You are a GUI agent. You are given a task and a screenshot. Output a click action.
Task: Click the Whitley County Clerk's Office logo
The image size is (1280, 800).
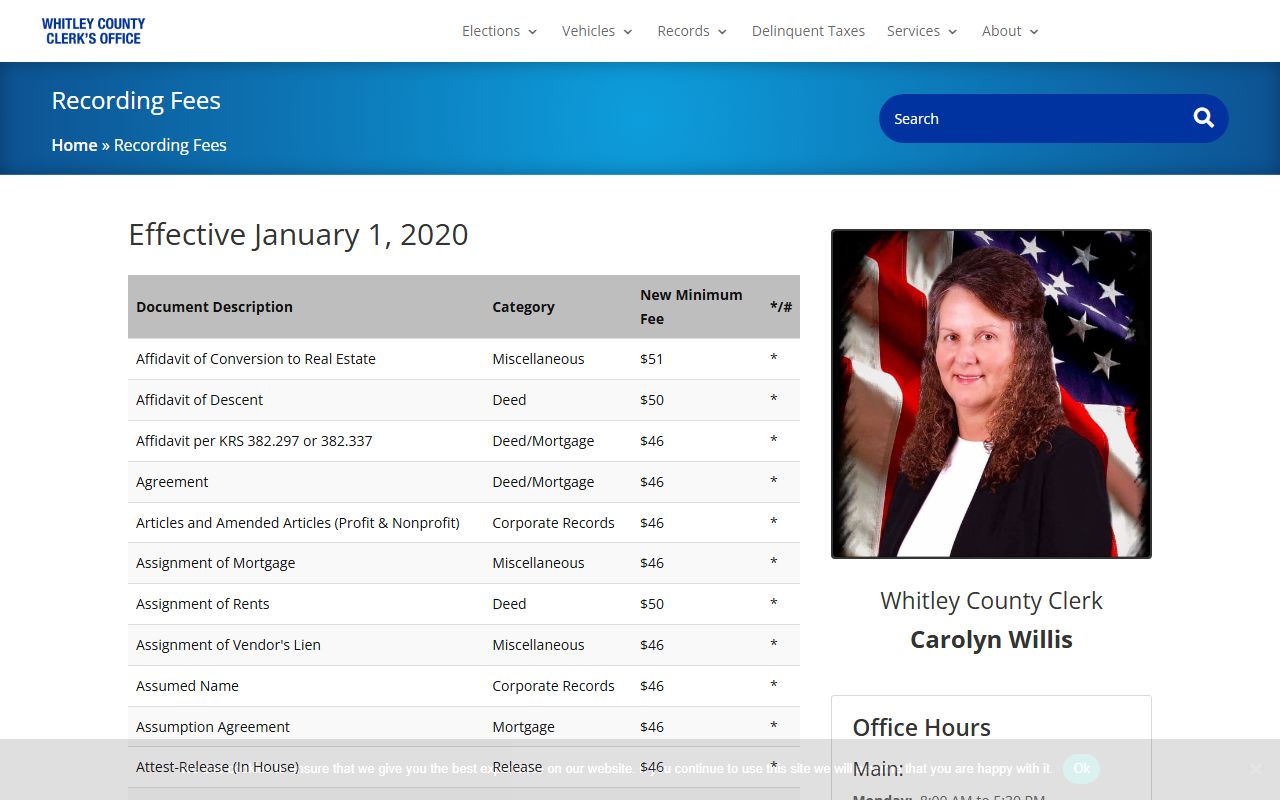coord(93,31)
